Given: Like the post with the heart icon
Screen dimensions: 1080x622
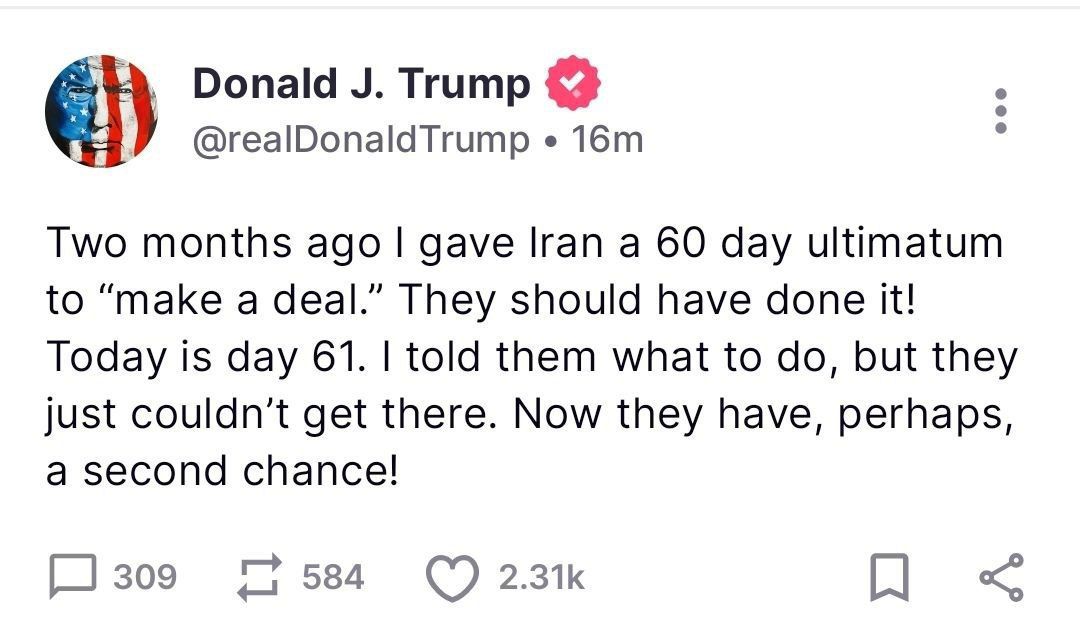Looking at the screenshot, I should (452, 577).
